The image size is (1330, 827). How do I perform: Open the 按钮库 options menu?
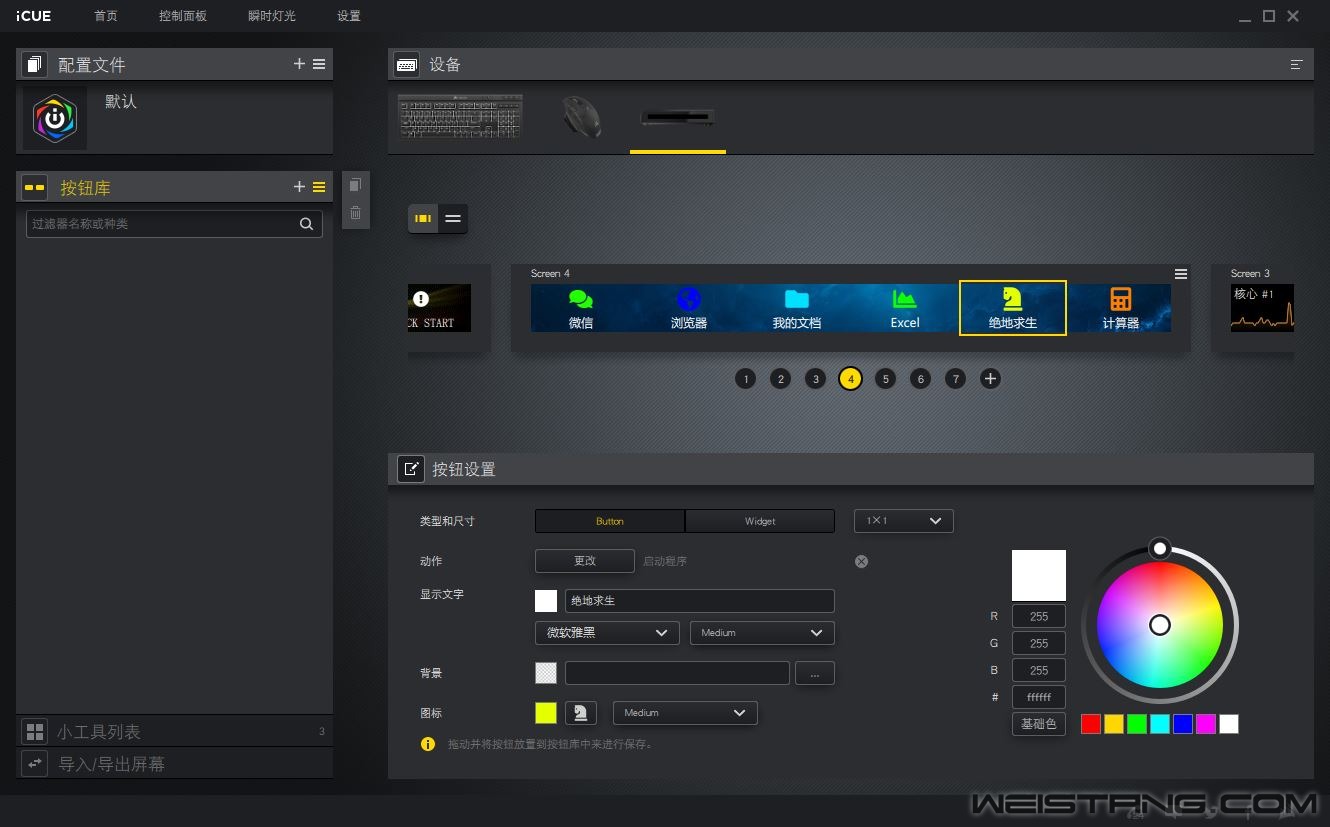click(319, 187)
